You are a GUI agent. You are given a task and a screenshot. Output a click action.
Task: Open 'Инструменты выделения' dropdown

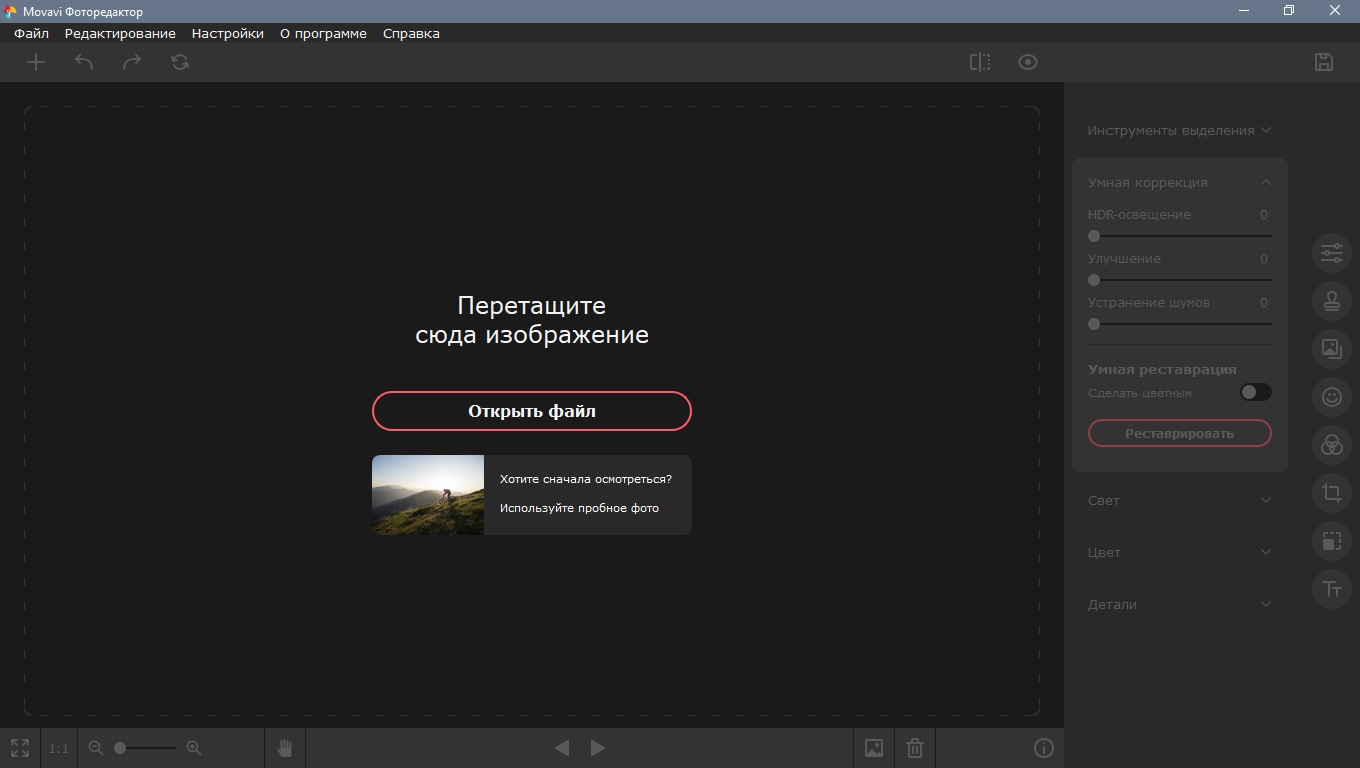pyautogui.click(x=1179, y=130)
